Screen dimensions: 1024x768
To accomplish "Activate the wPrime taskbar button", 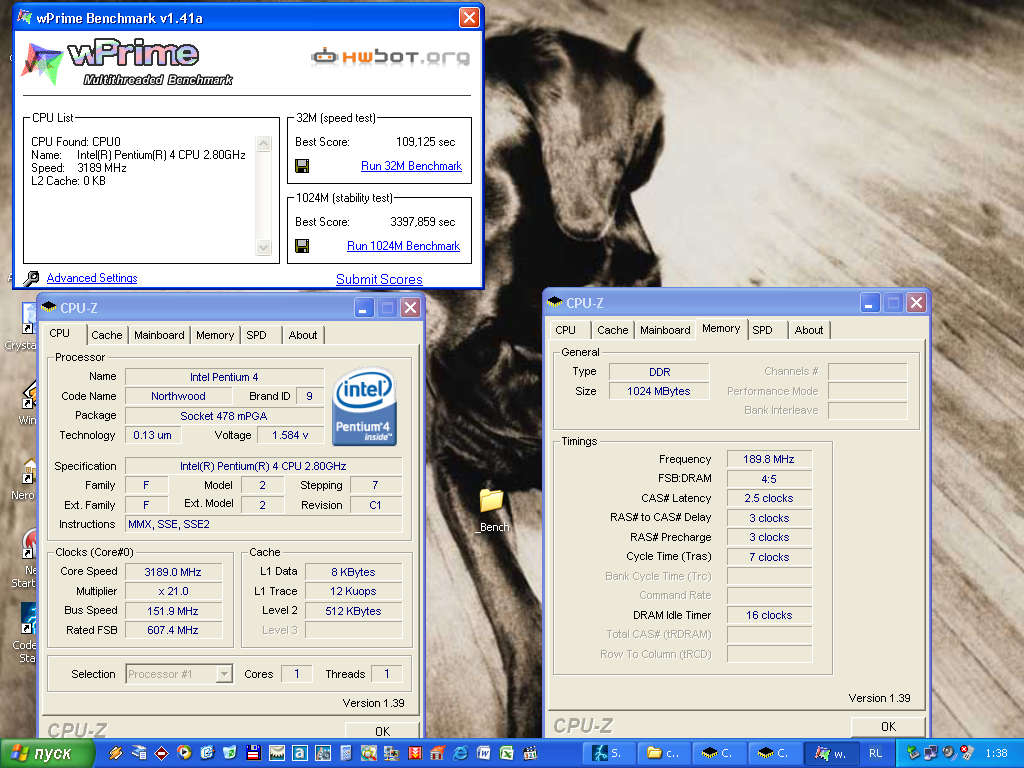I will coord(829,753).
